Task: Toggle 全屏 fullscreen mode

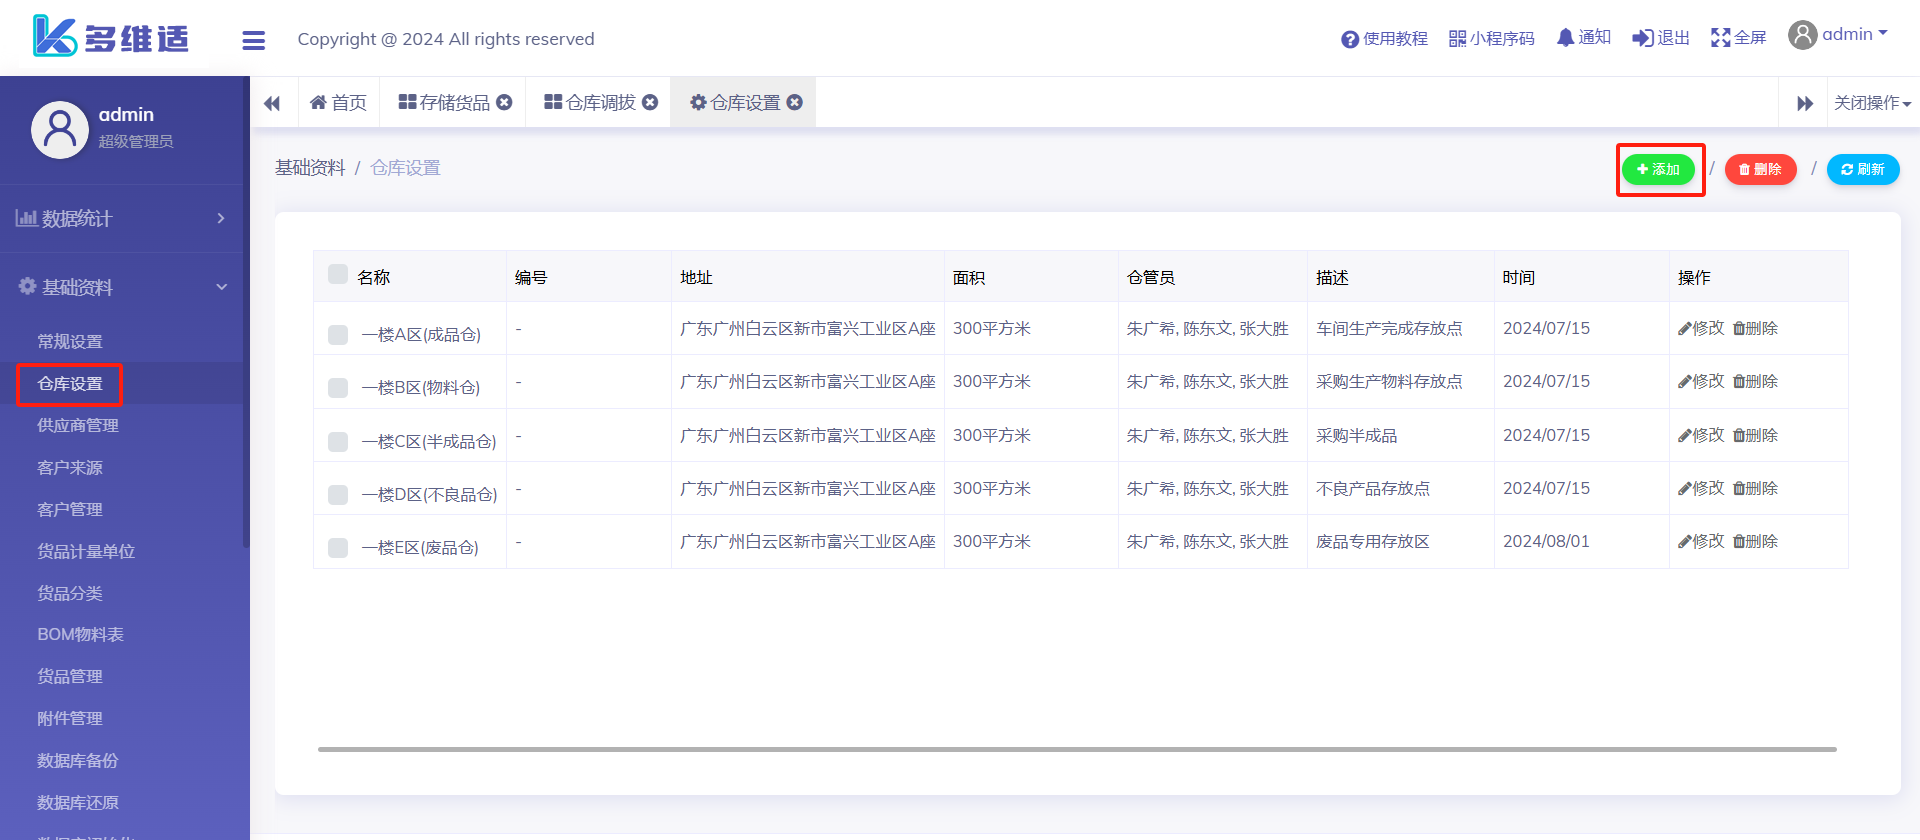Action: pos(1720,38)
